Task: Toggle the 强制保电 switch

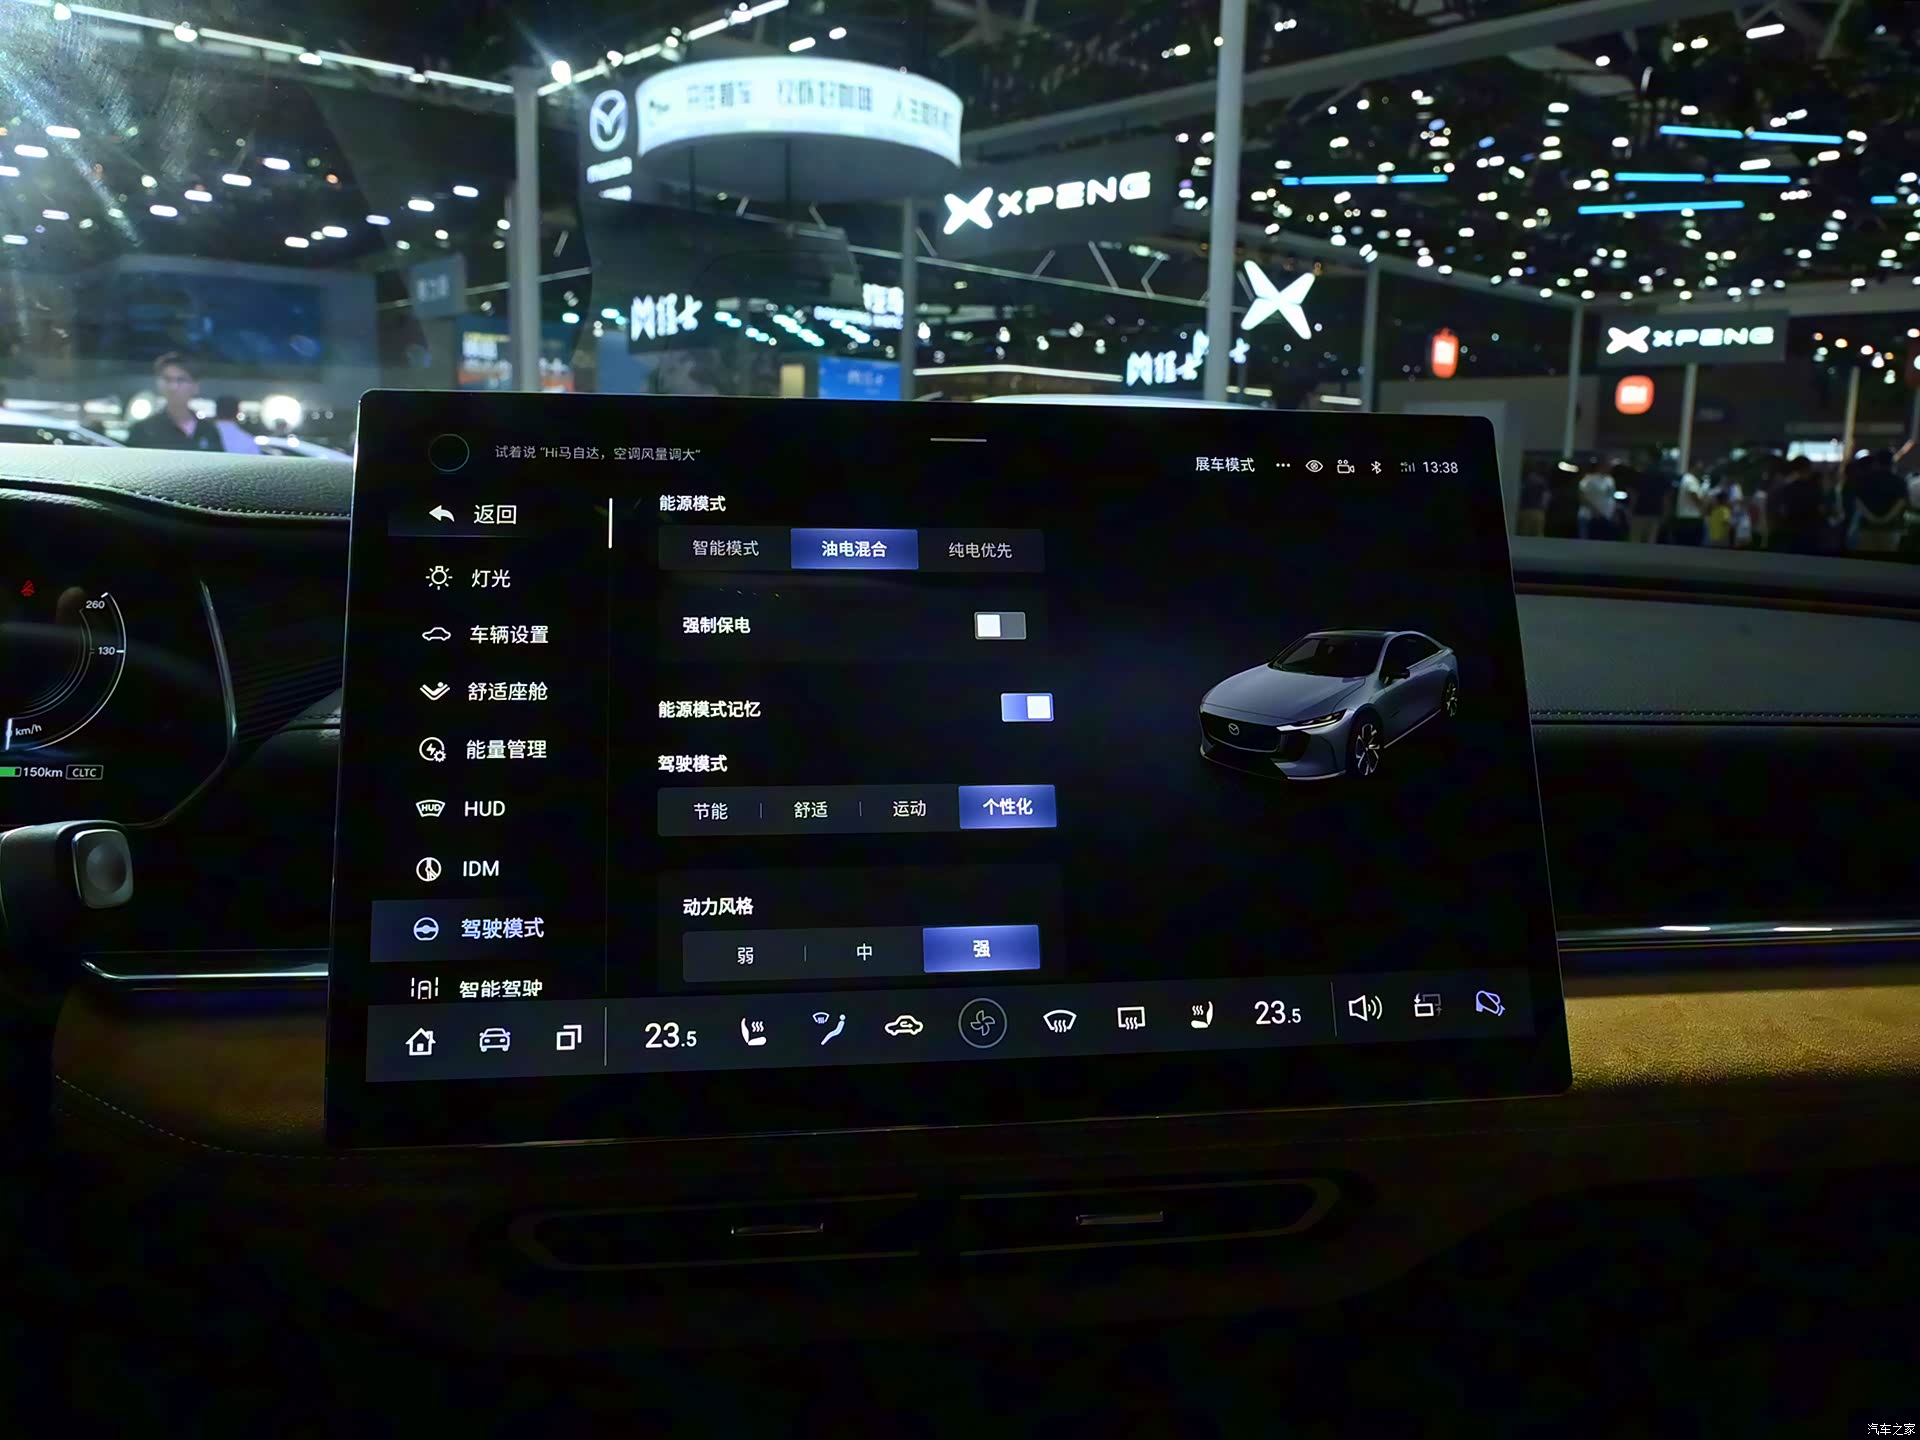Action: [1000, 626]
